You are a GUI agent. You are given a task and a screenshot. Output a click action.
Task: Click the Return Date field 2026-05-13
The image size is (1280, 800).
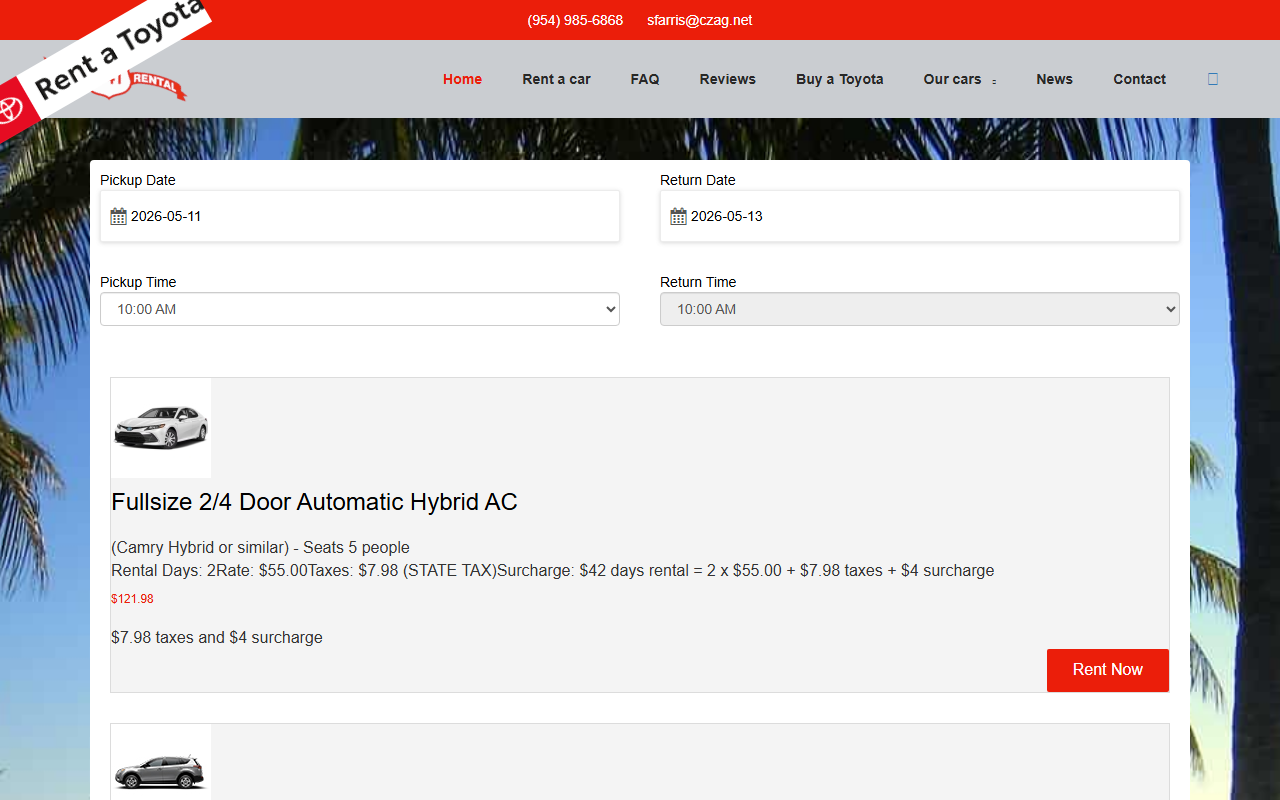[920, 216]
